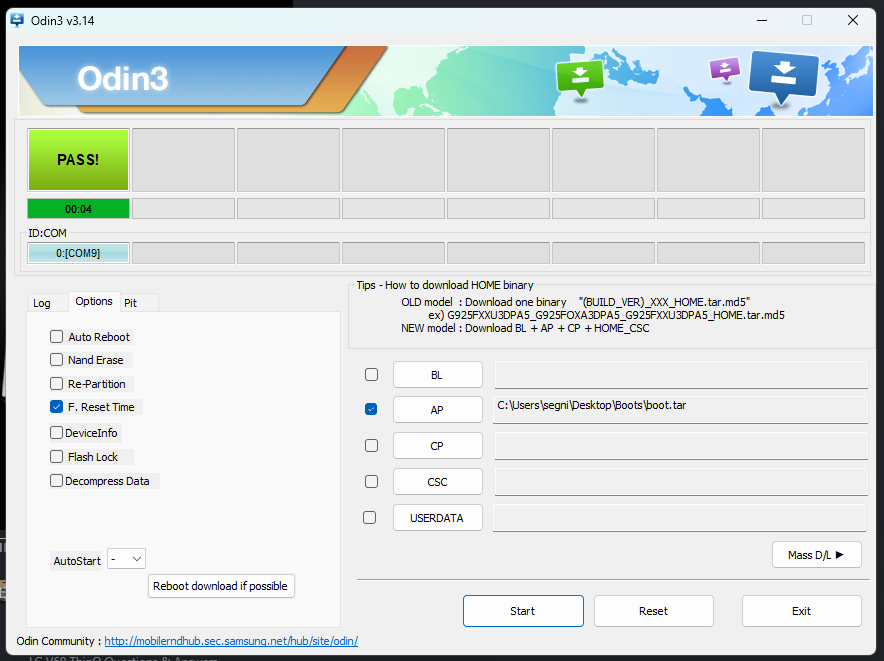Start the flashing process
The height and width of the screenshot is (661, 884).
pyautogui.click(x=523, y=611)
